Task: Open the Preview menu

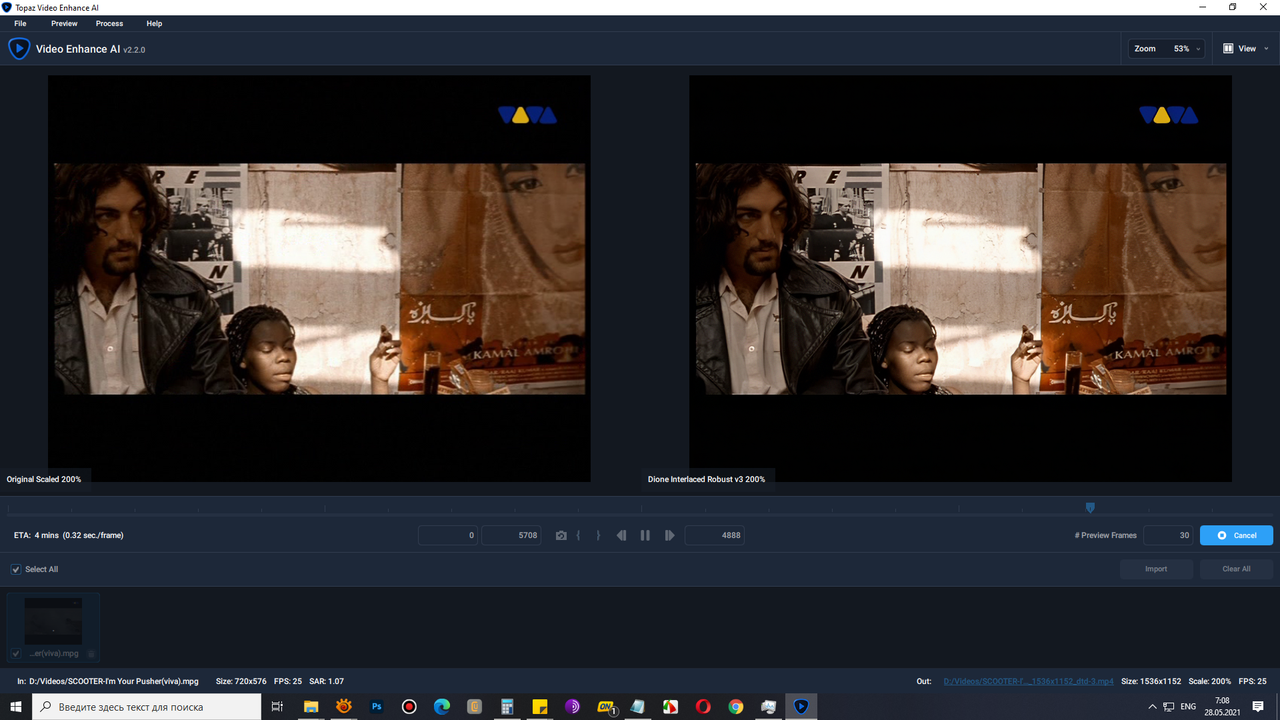Action: (x=64, y=23)
